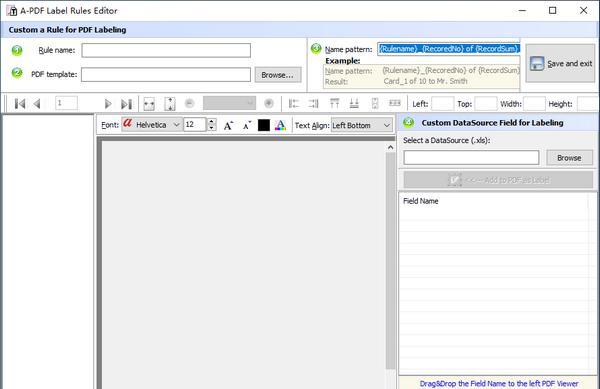600x389 pixels.
Task: Click green step 2 icon by PDF template
Action: click(x=17, y=73)
